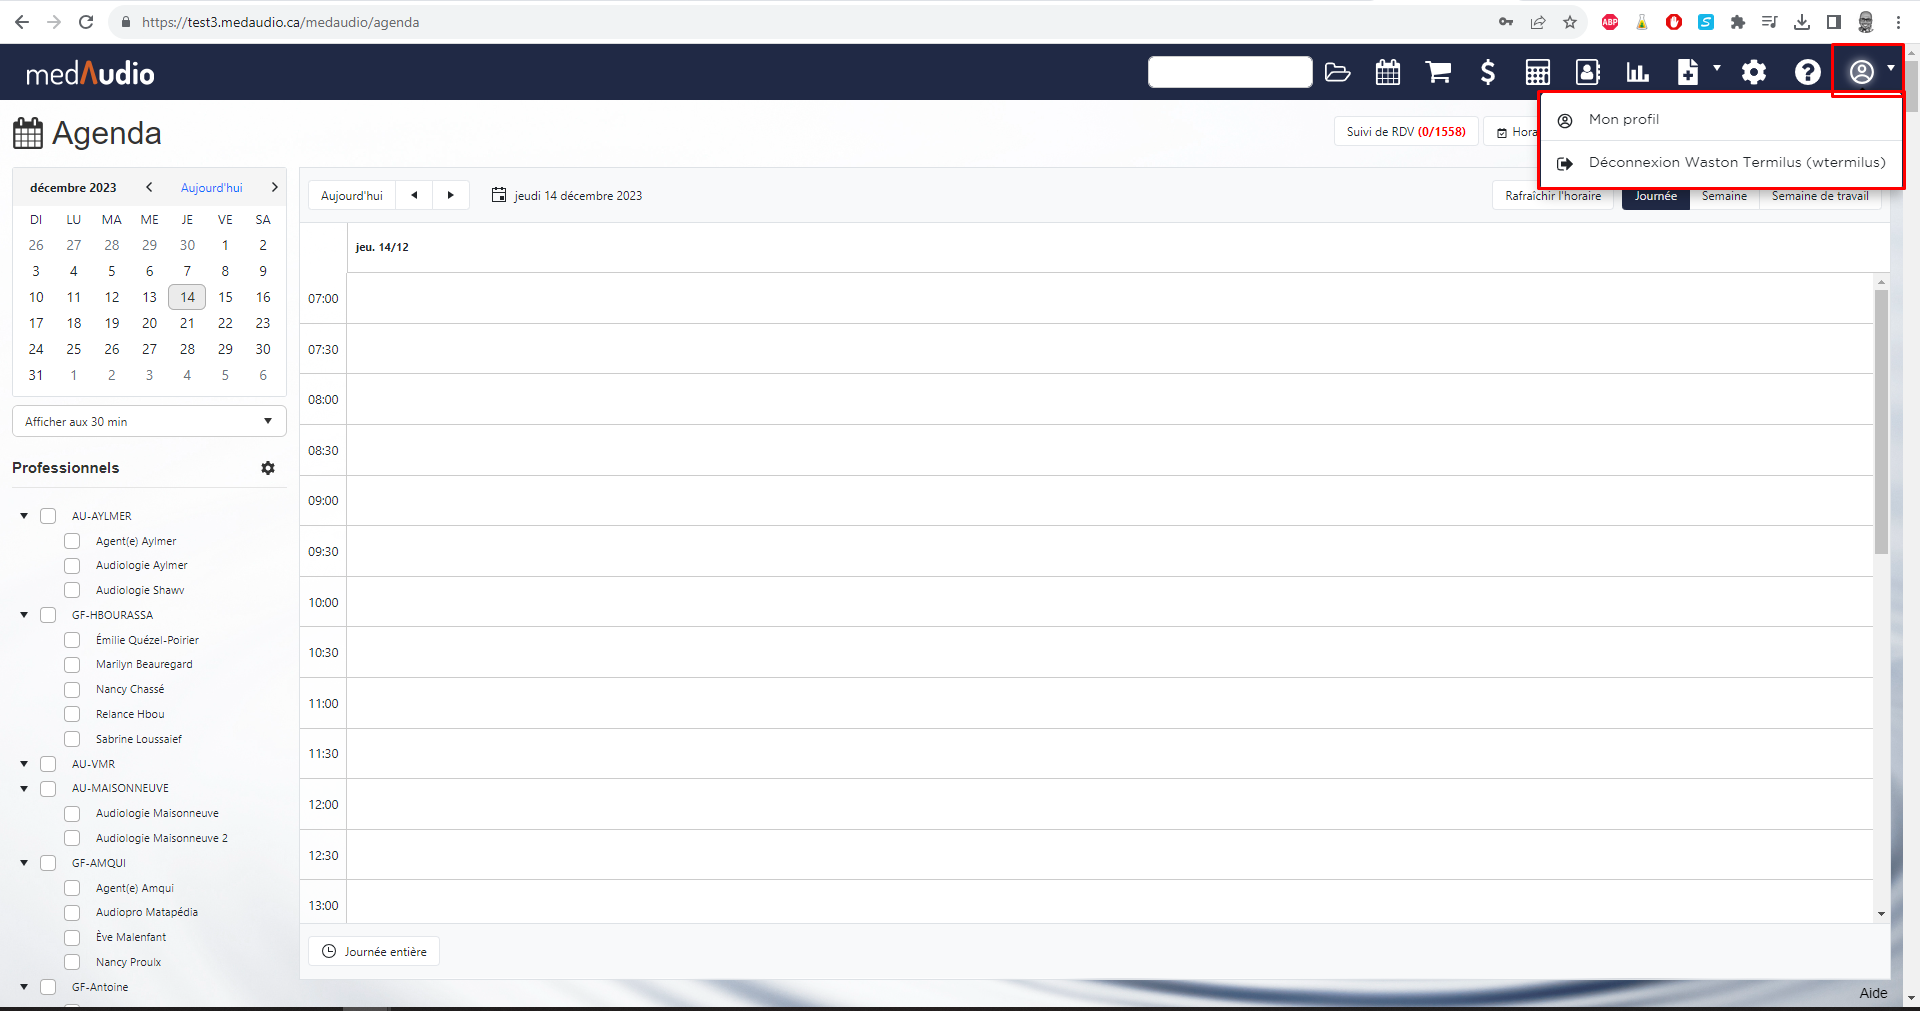Open the shopping cart icon

[x=1438, y=72]
